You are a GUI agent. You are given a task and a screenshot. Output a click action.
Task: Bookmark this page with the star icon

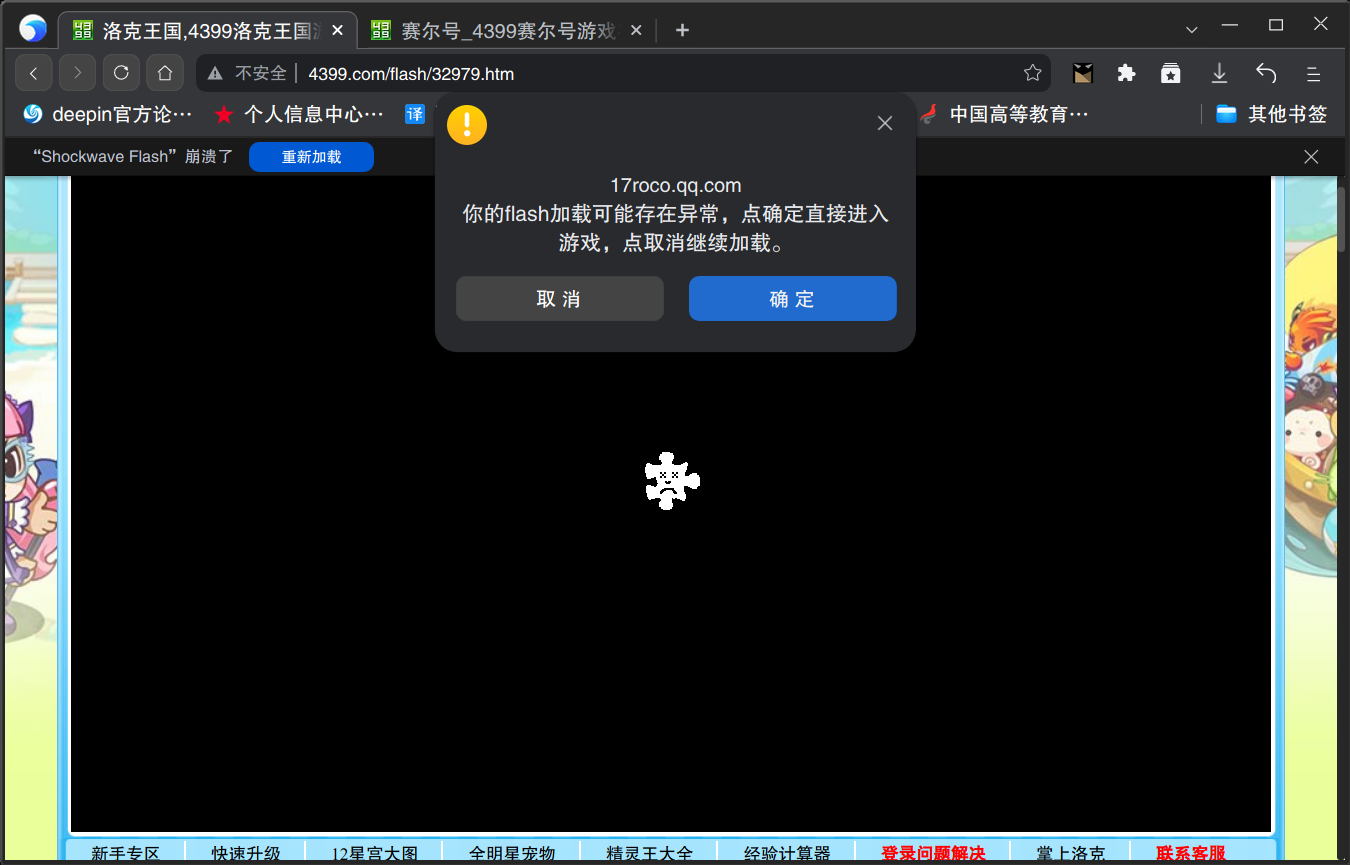(1033, 73)
